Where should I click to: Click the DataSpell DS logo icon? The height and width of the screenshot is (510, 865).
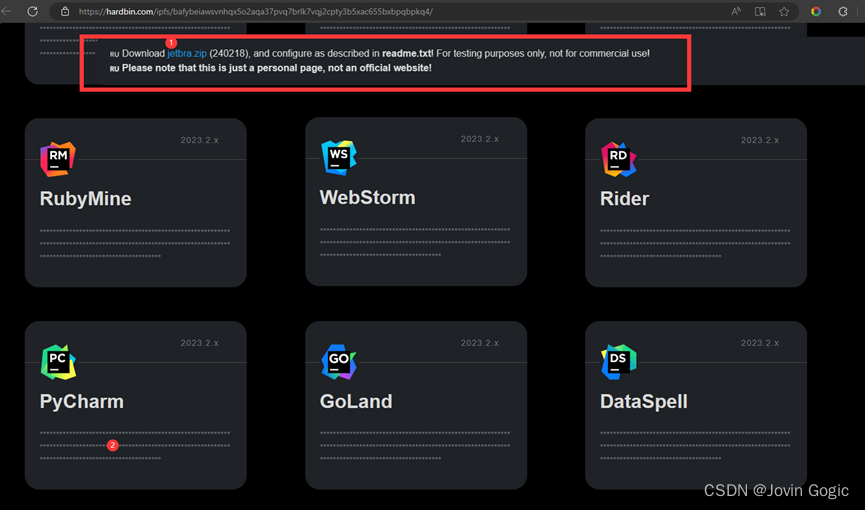click(618, 362)
